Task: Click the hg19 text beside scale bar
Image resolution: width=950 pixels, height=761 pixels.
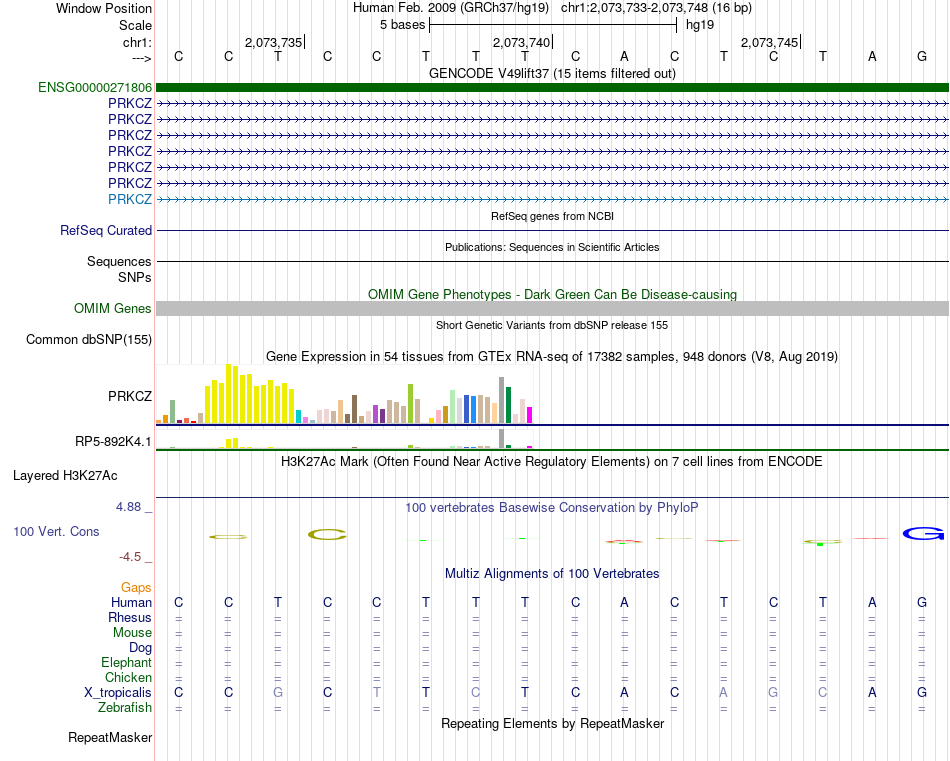Action: tap(700, 25)
